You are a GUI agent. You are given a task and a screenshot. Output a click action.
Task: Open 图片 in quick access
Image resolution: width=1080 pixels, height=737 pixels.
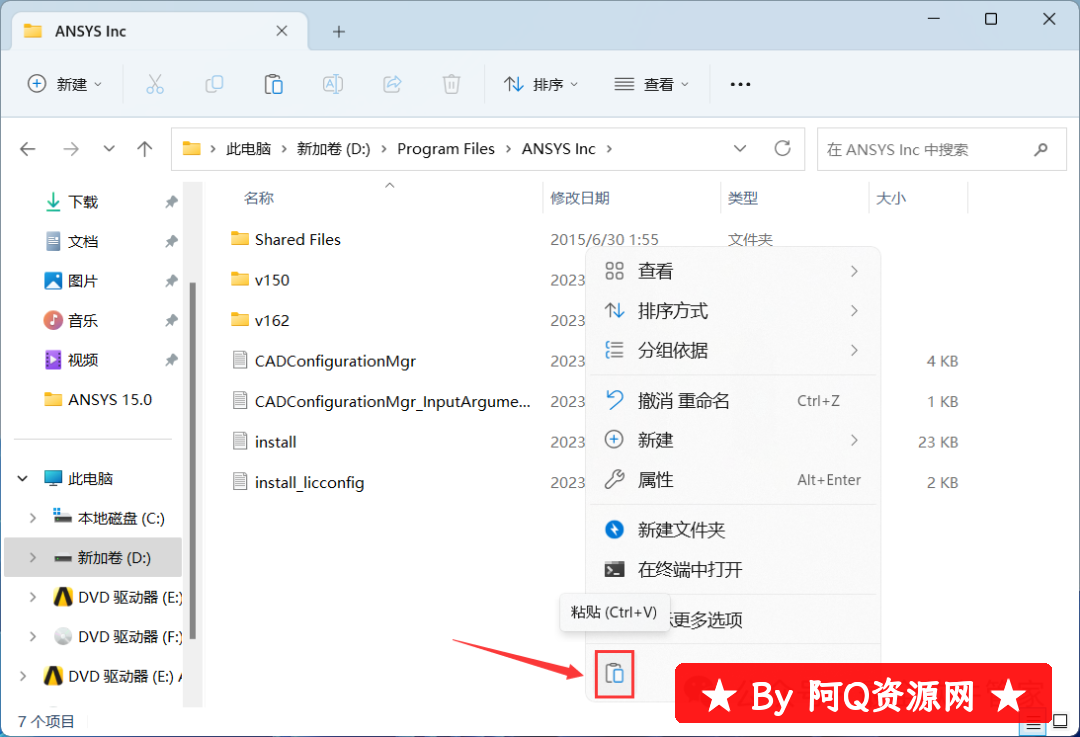[x=83, y=281]
